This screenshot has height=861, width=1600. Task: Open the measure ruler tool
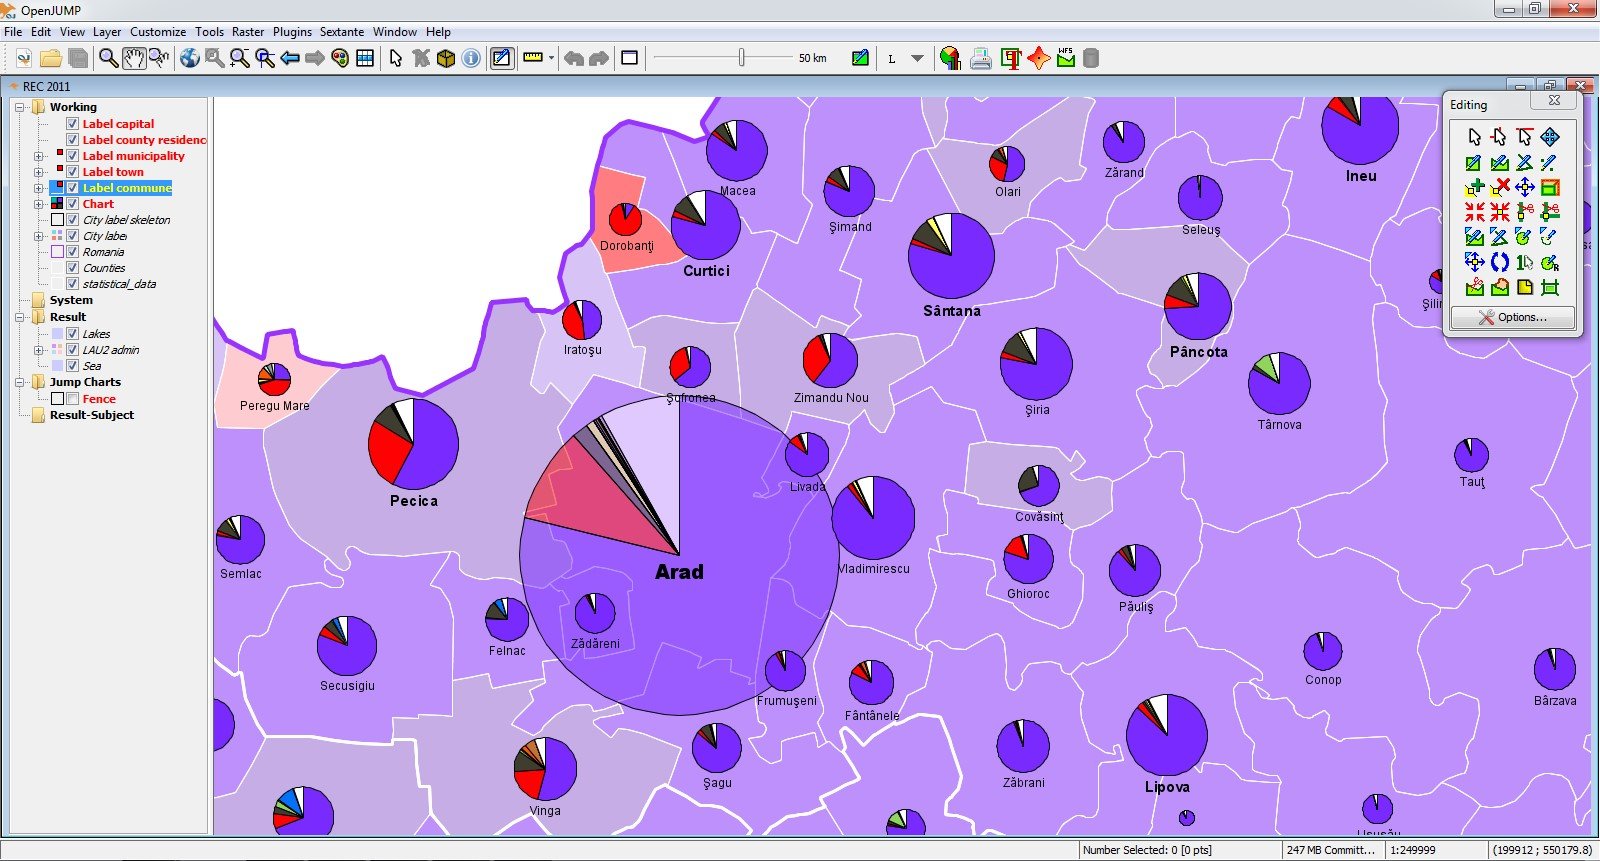[533, 58]
